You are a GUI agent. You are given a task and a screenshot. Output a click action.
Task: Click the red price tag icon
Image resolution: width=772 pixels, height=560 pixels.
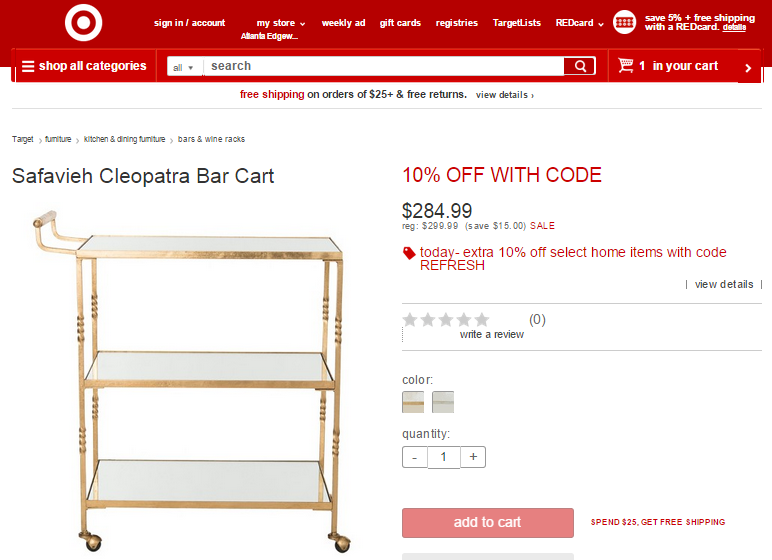[409, 253]
